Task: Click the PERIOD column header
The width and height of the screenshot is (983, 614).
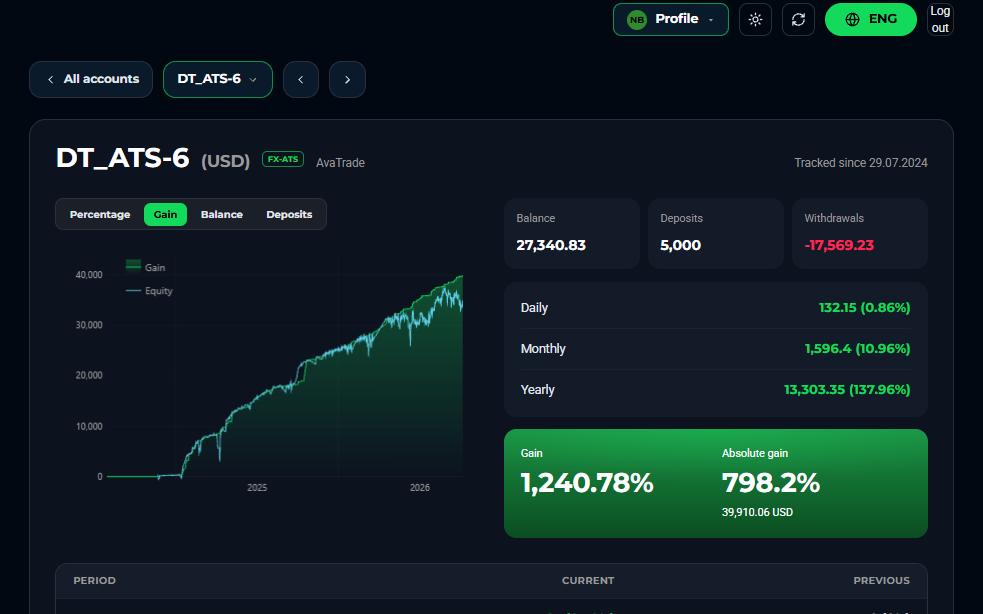Action: pyautogui.click(x=95, y=581)
